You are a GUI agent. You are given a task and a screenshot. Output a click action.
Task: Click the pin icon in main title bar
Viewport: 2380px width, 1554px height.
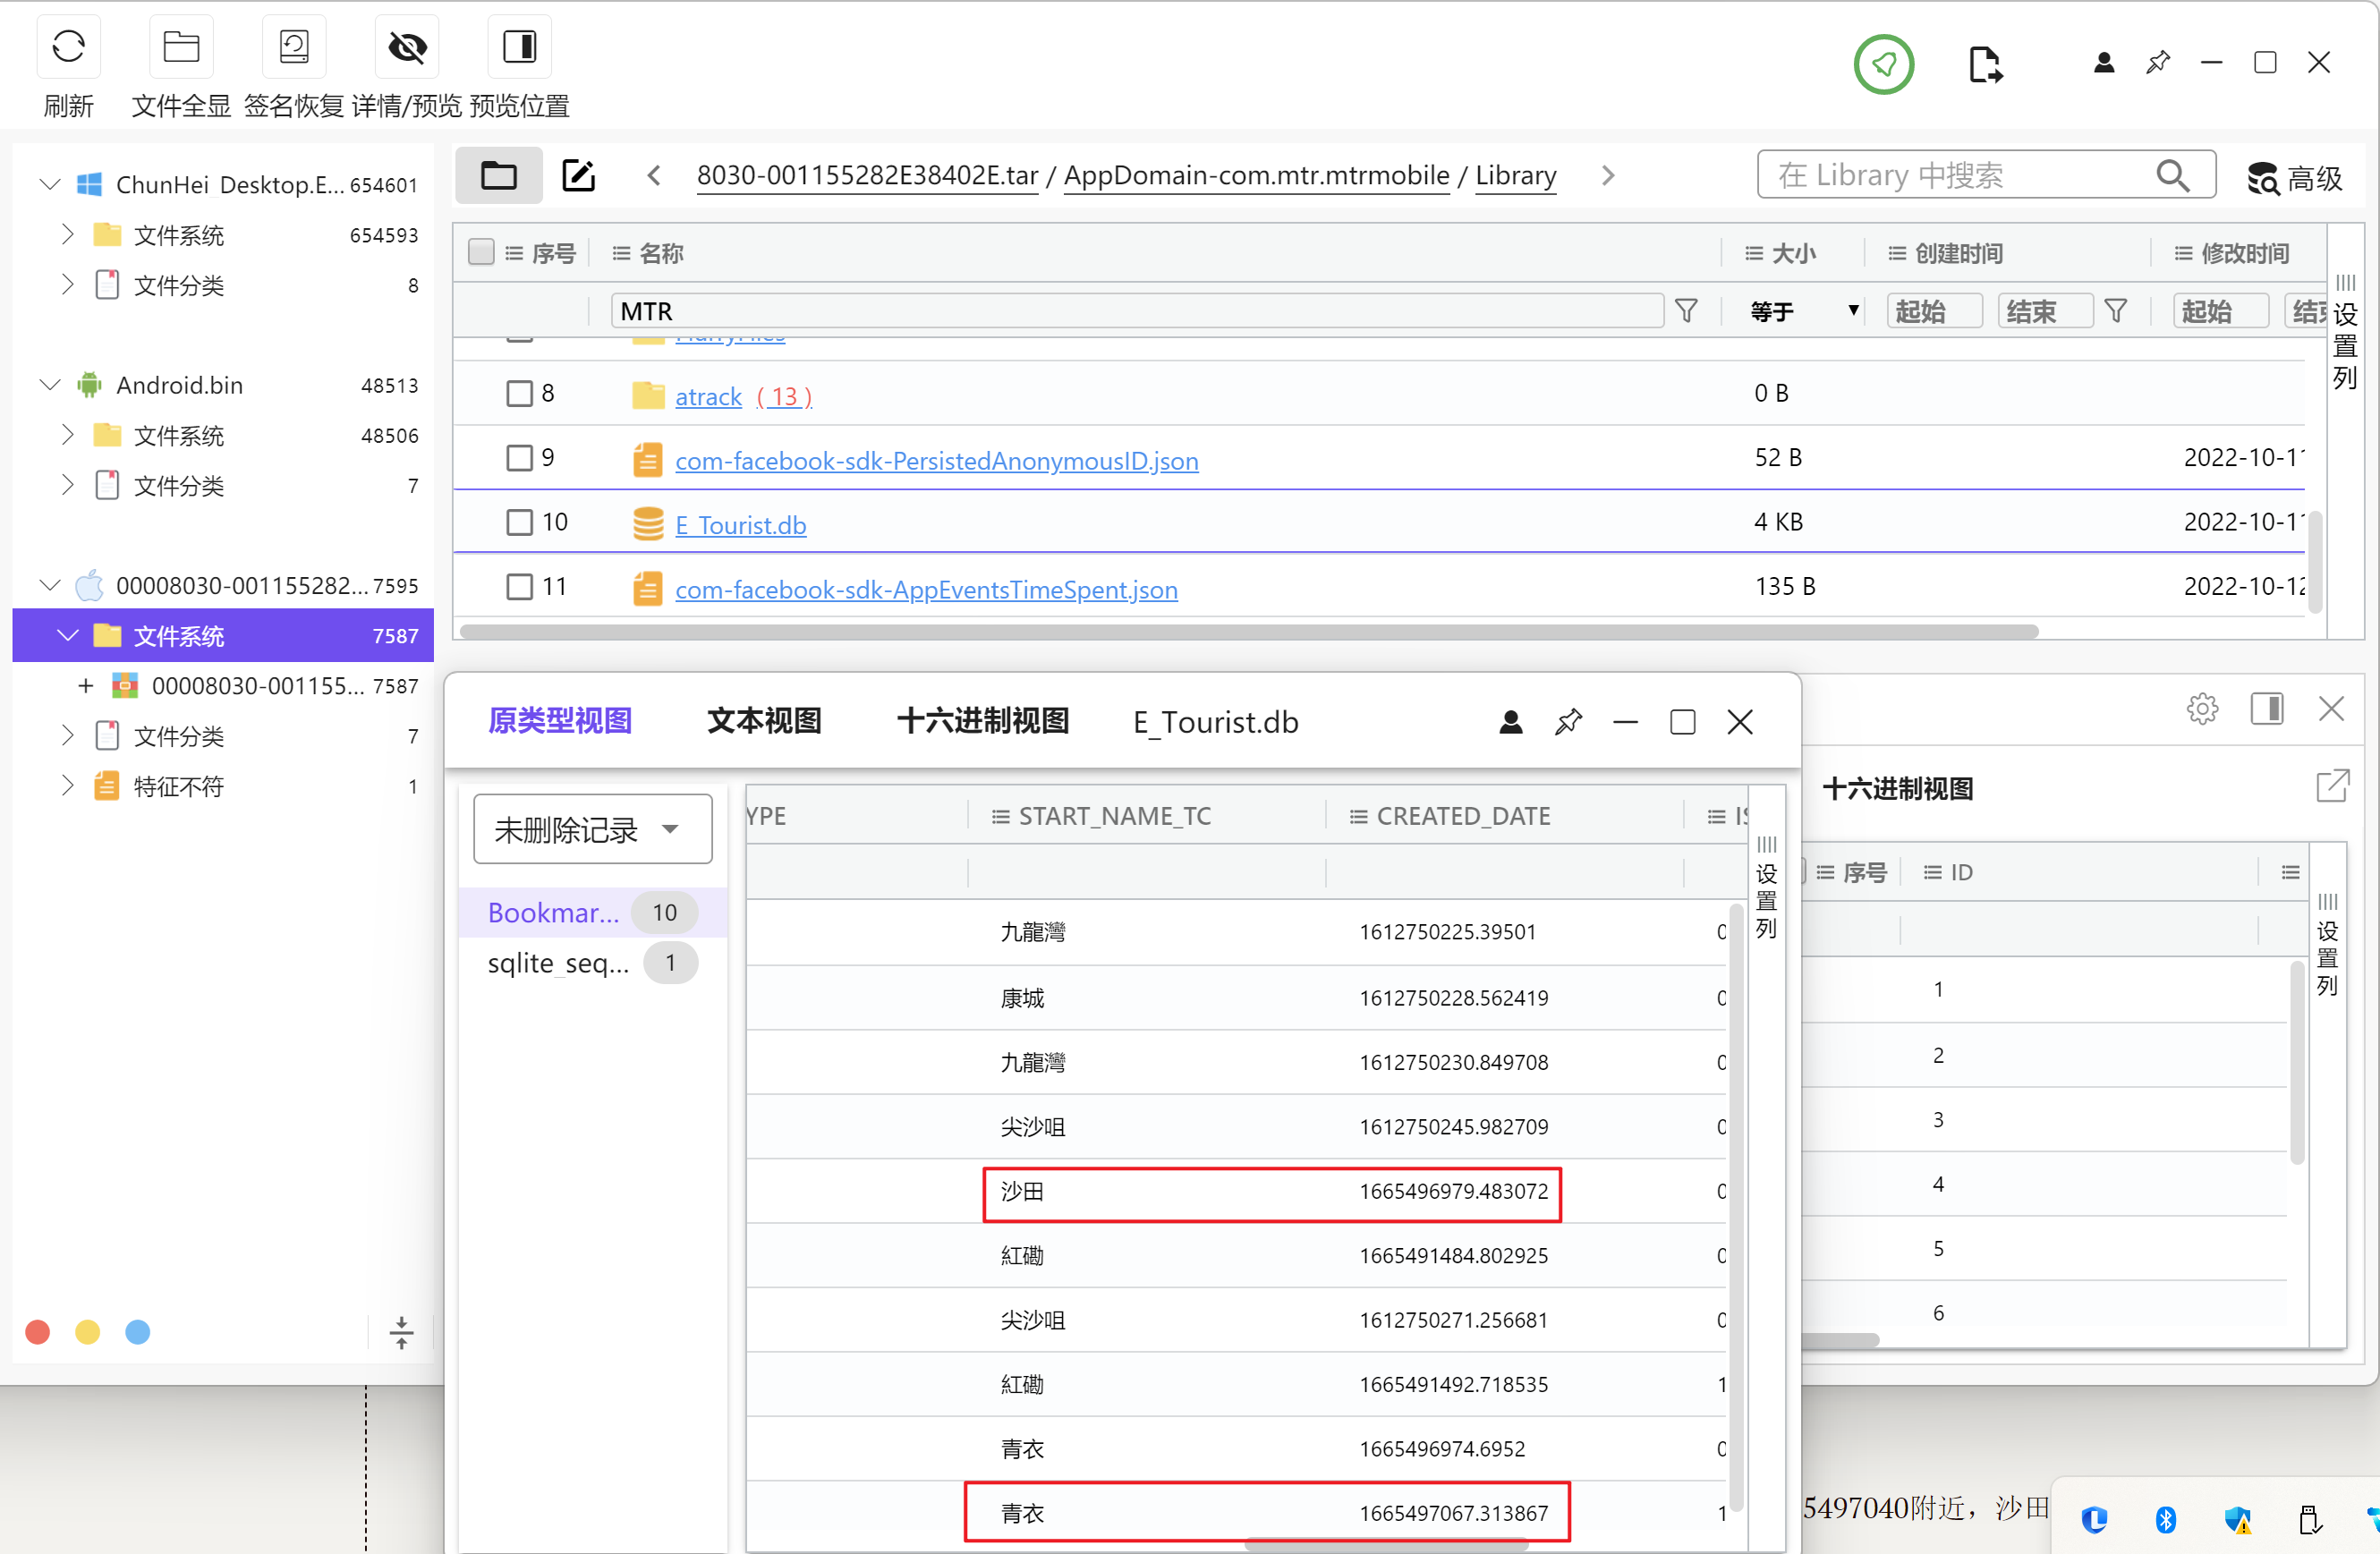pos(2158,63)
